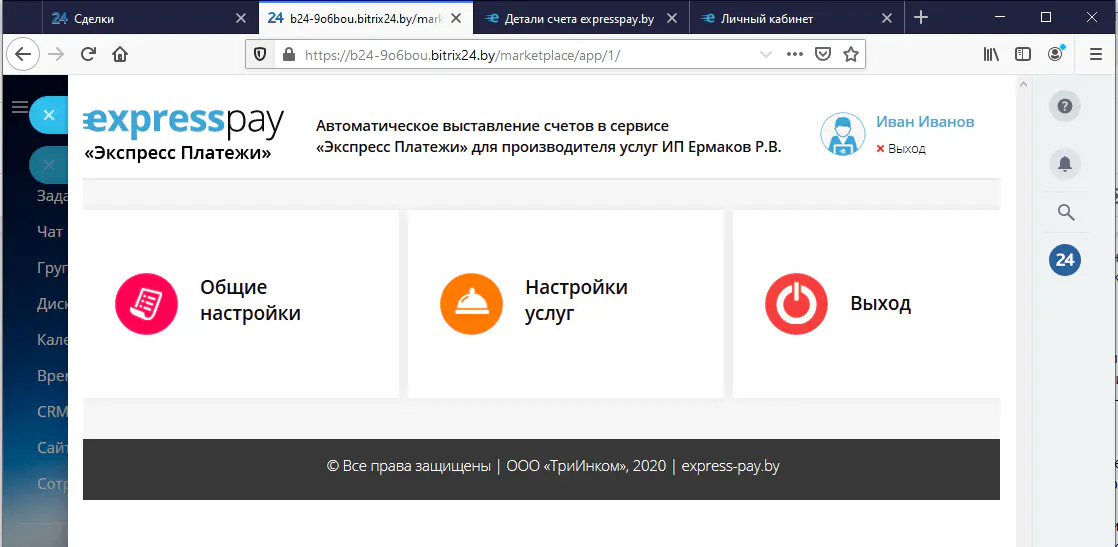Close the active bitrix24 marketplace tab

click(456, 19)
